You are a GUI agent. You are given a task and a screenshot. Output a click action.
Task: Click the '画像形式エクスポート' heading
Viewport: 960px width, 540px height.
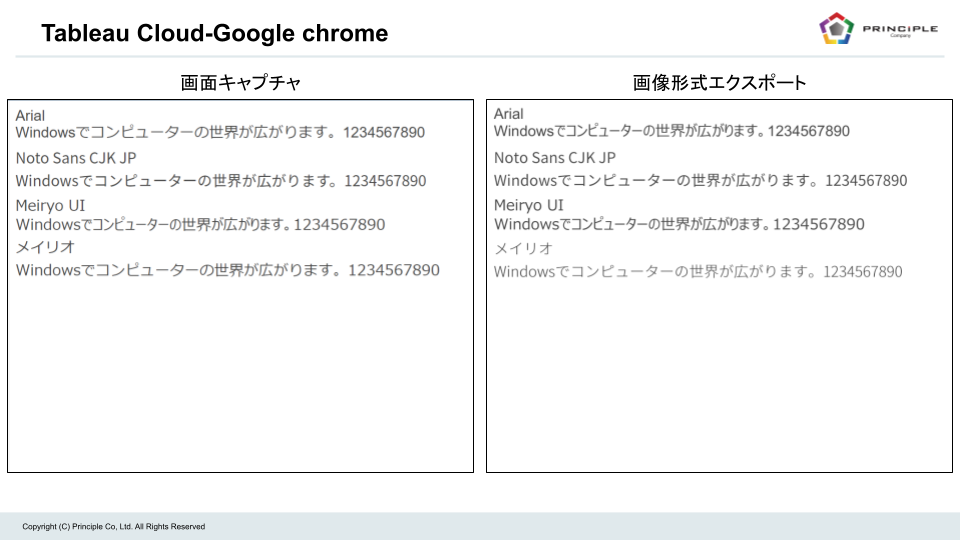click(719, 83)
